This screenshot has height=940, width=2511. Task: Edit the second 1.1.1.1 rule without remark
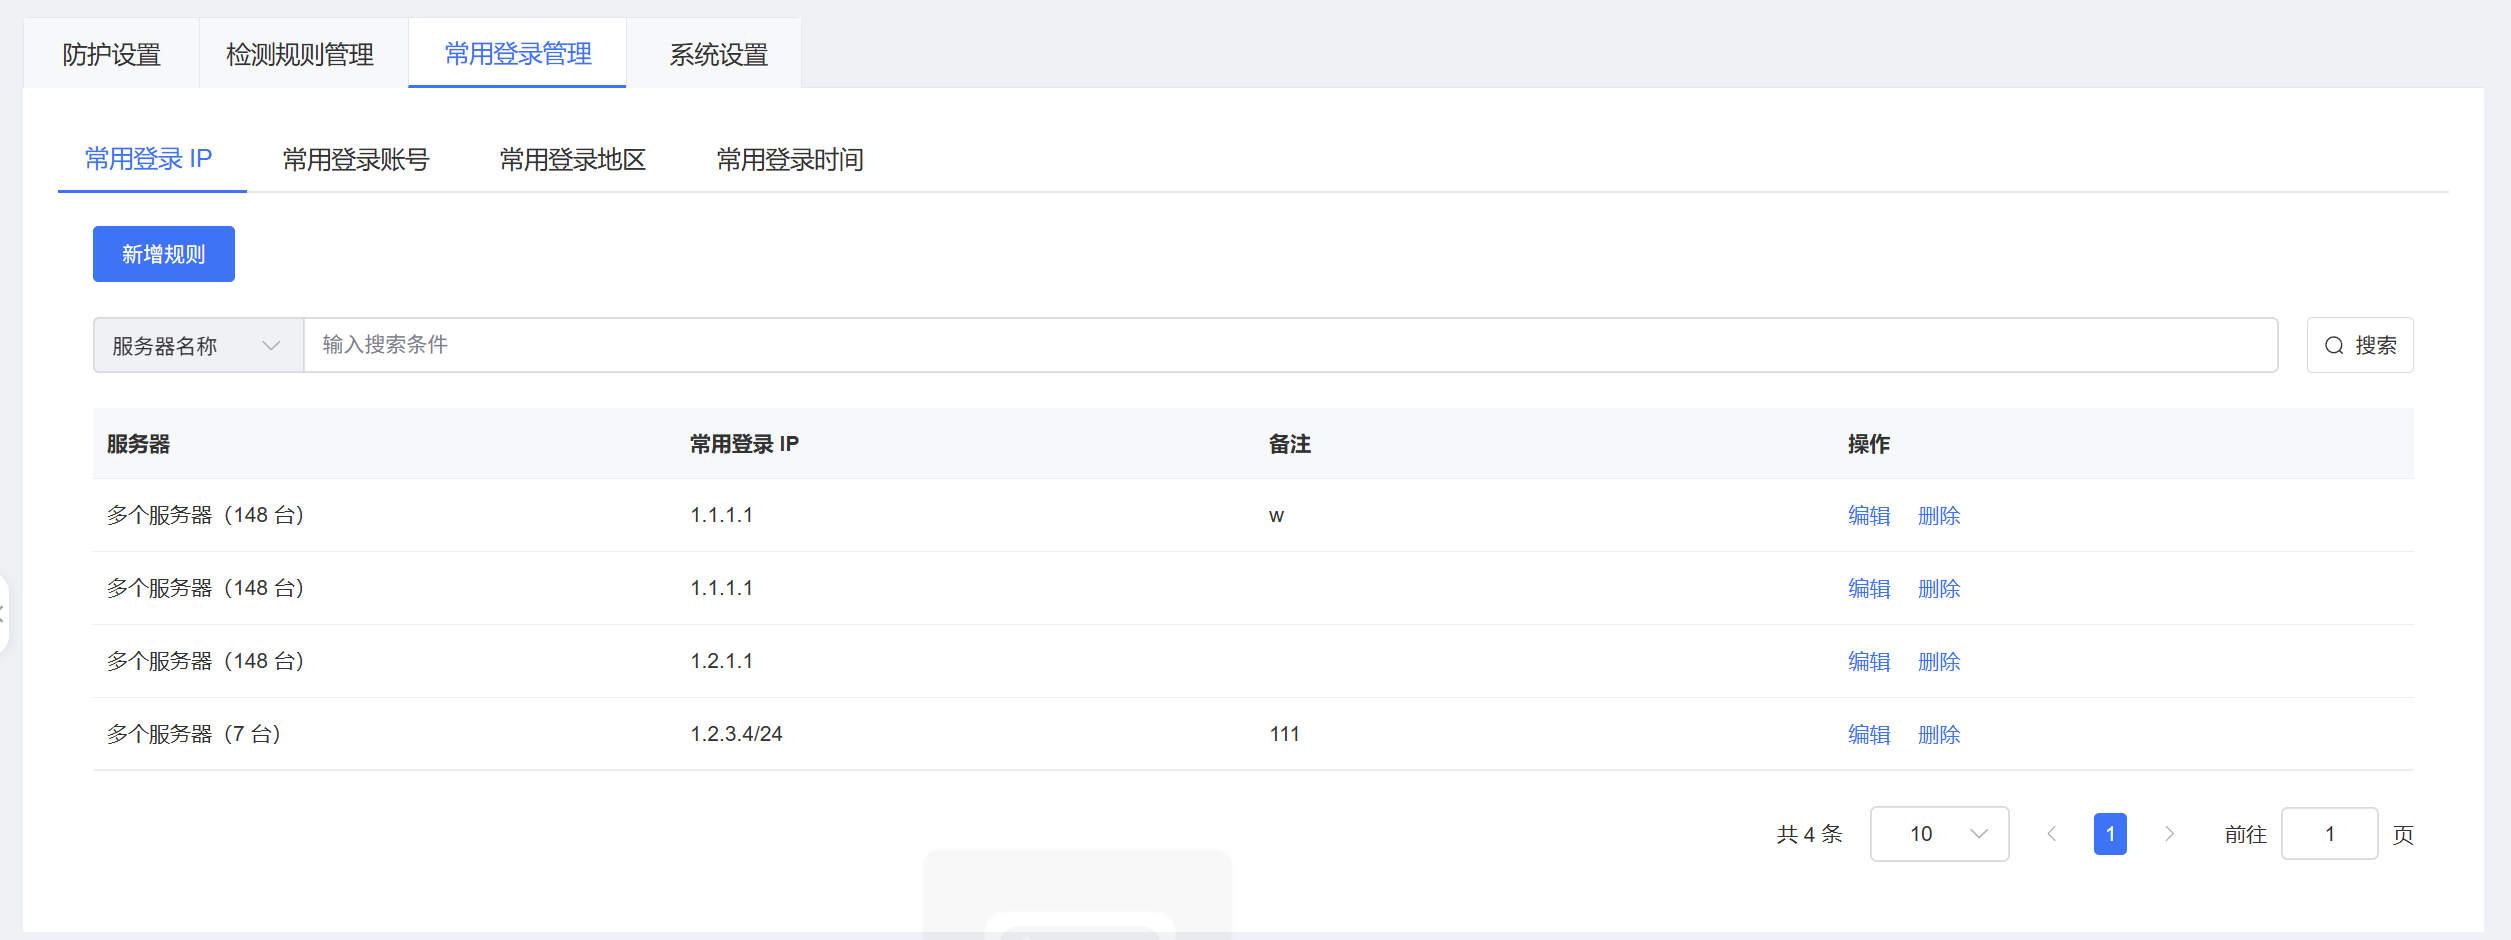point(1869,588)
